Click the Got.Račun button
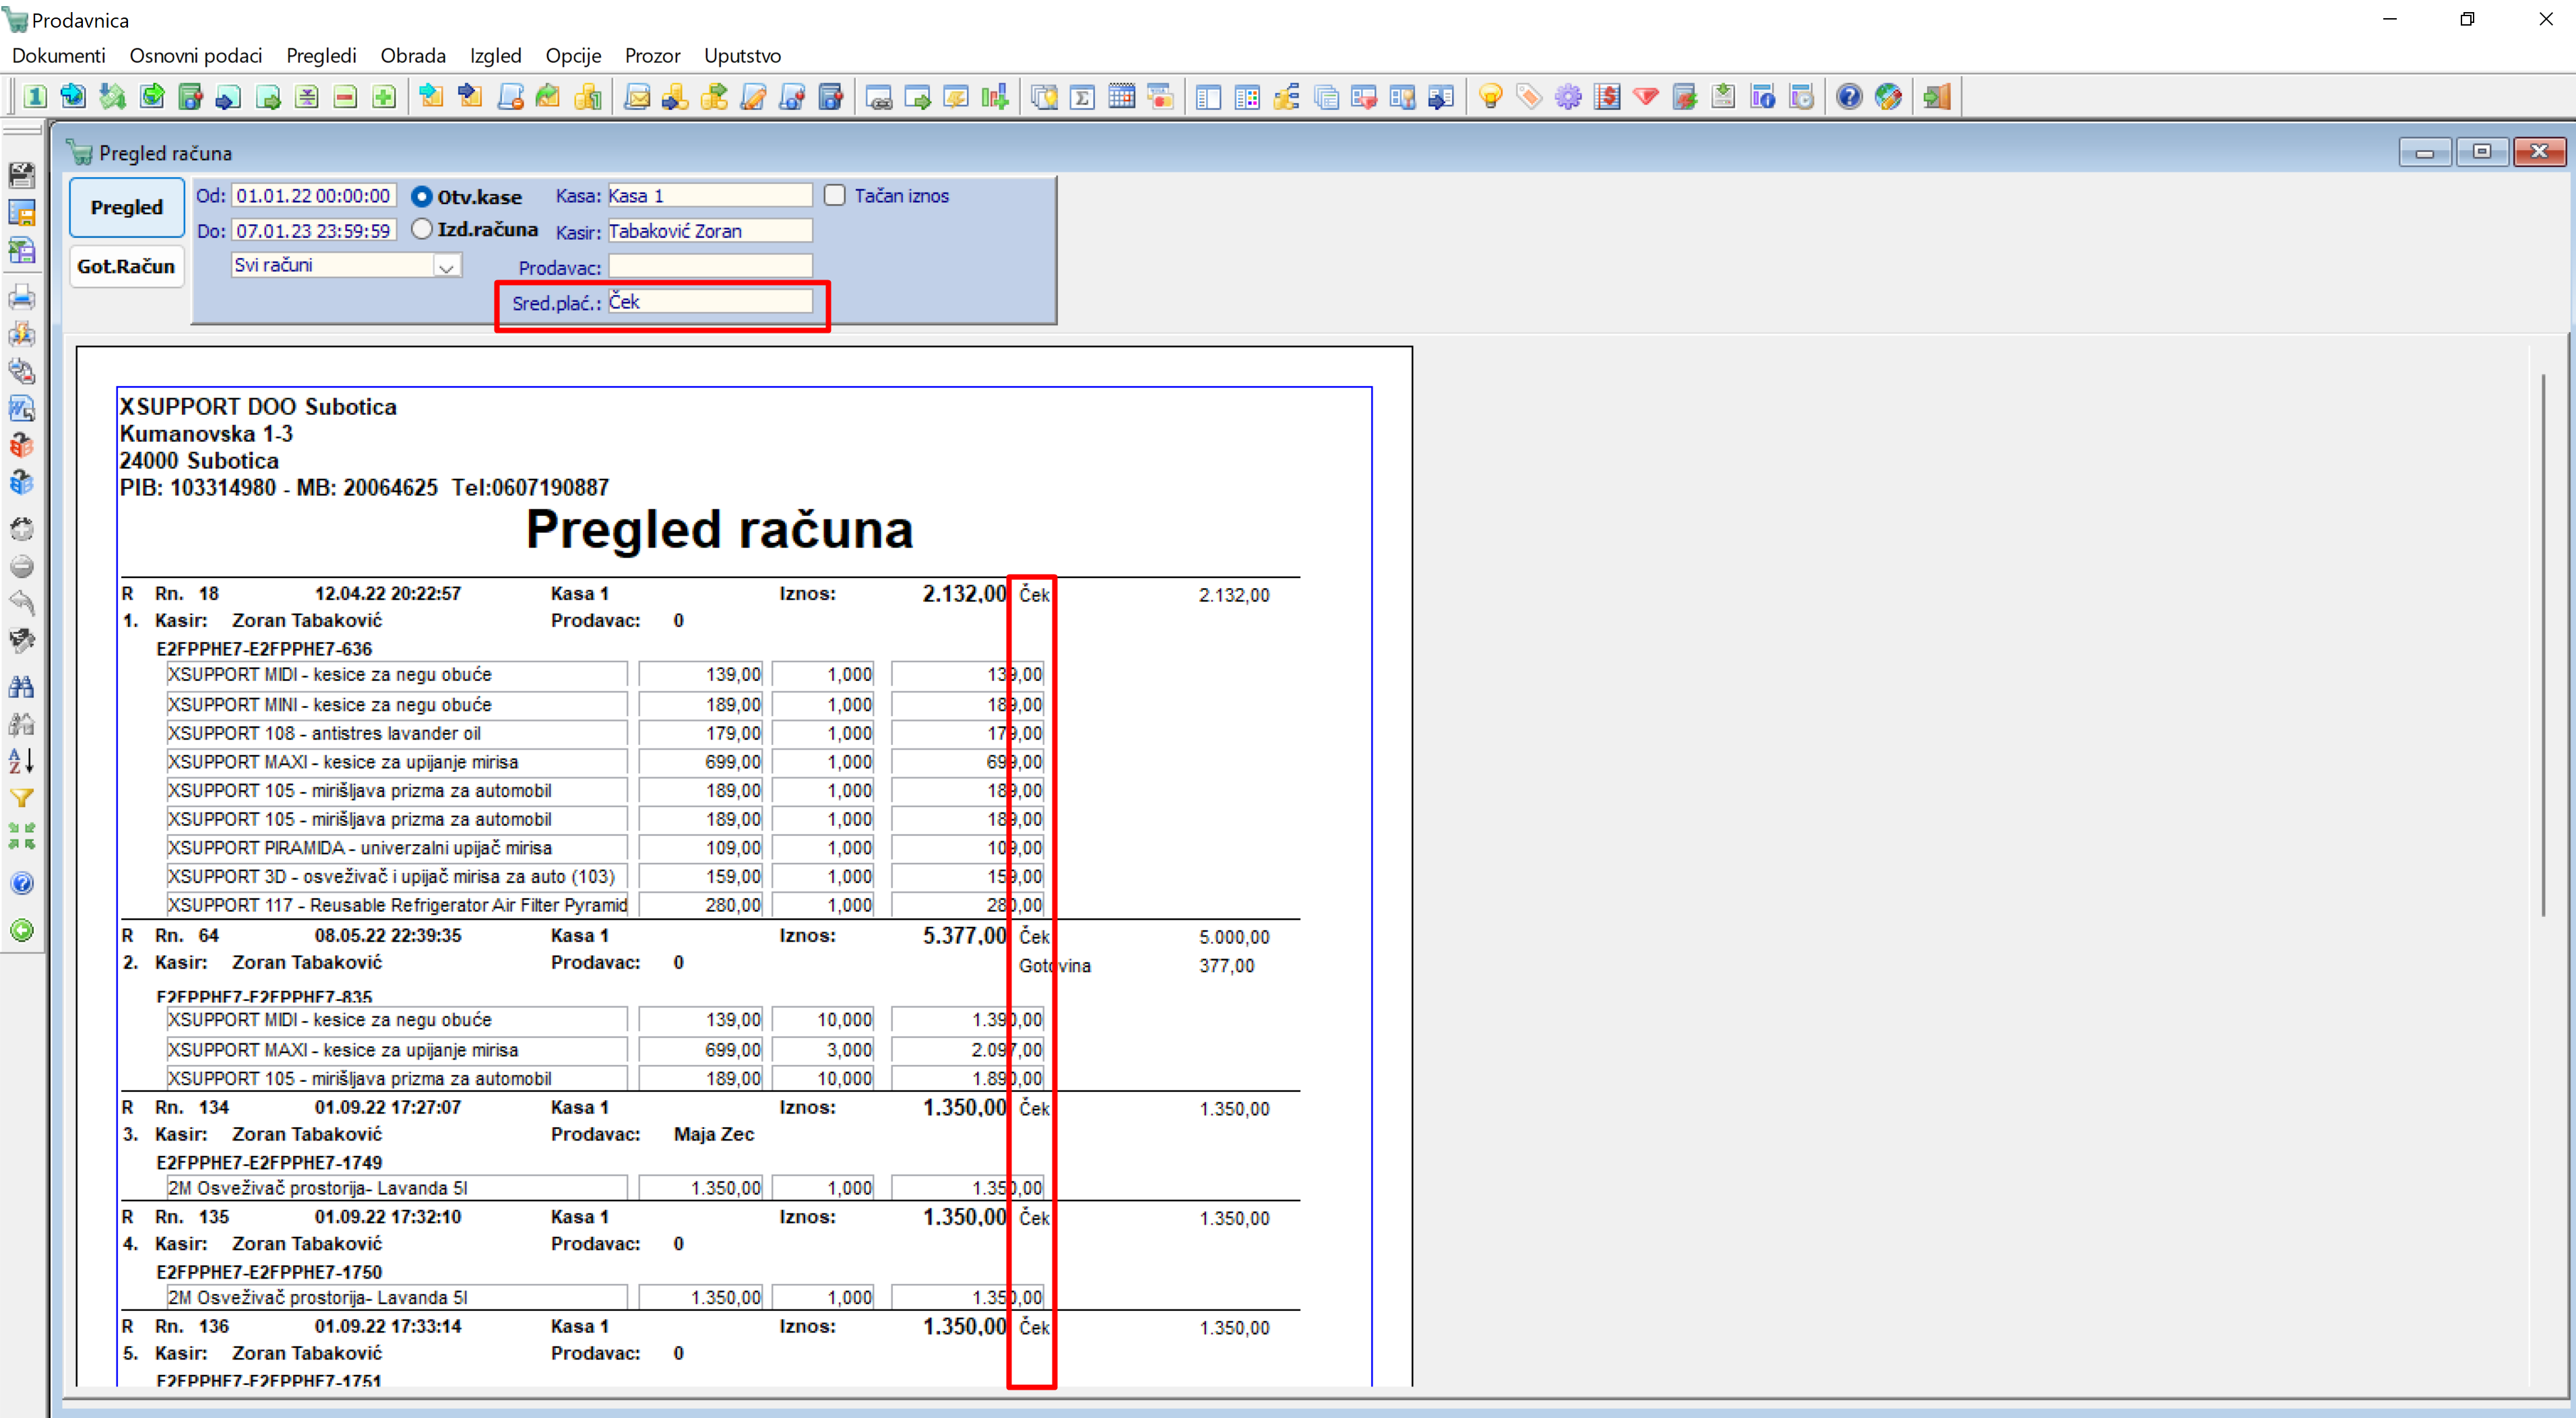This screenshot has width=2576, height=1418. point(126,266)
